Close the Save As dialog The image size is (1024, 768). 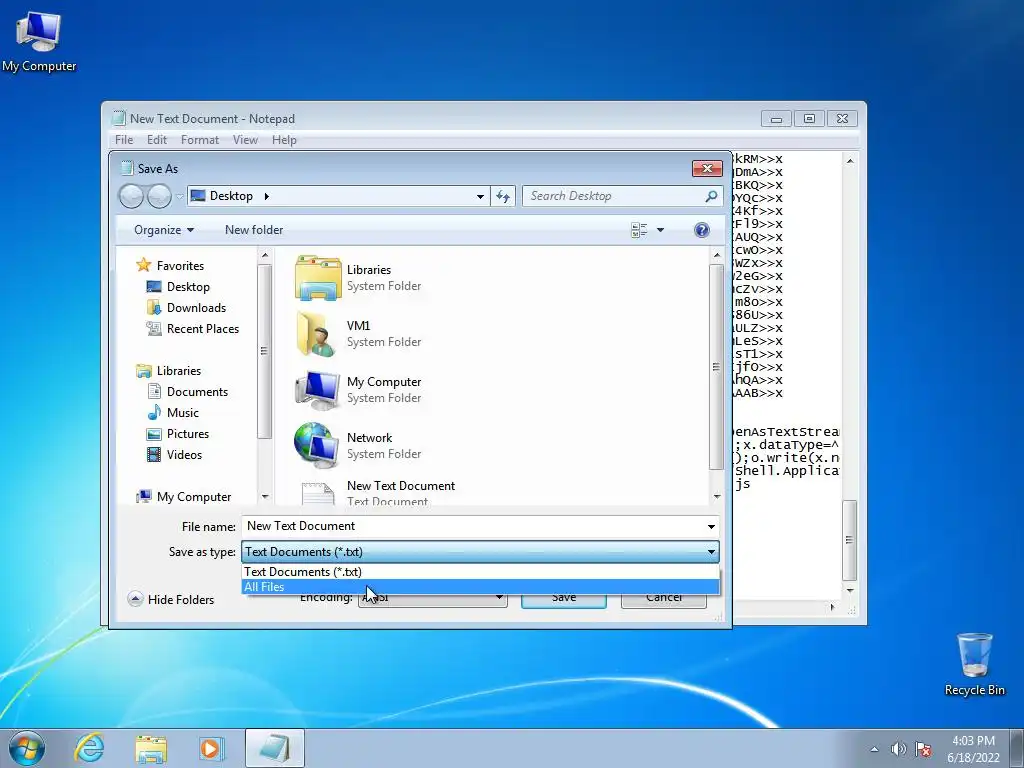(707, 168)
